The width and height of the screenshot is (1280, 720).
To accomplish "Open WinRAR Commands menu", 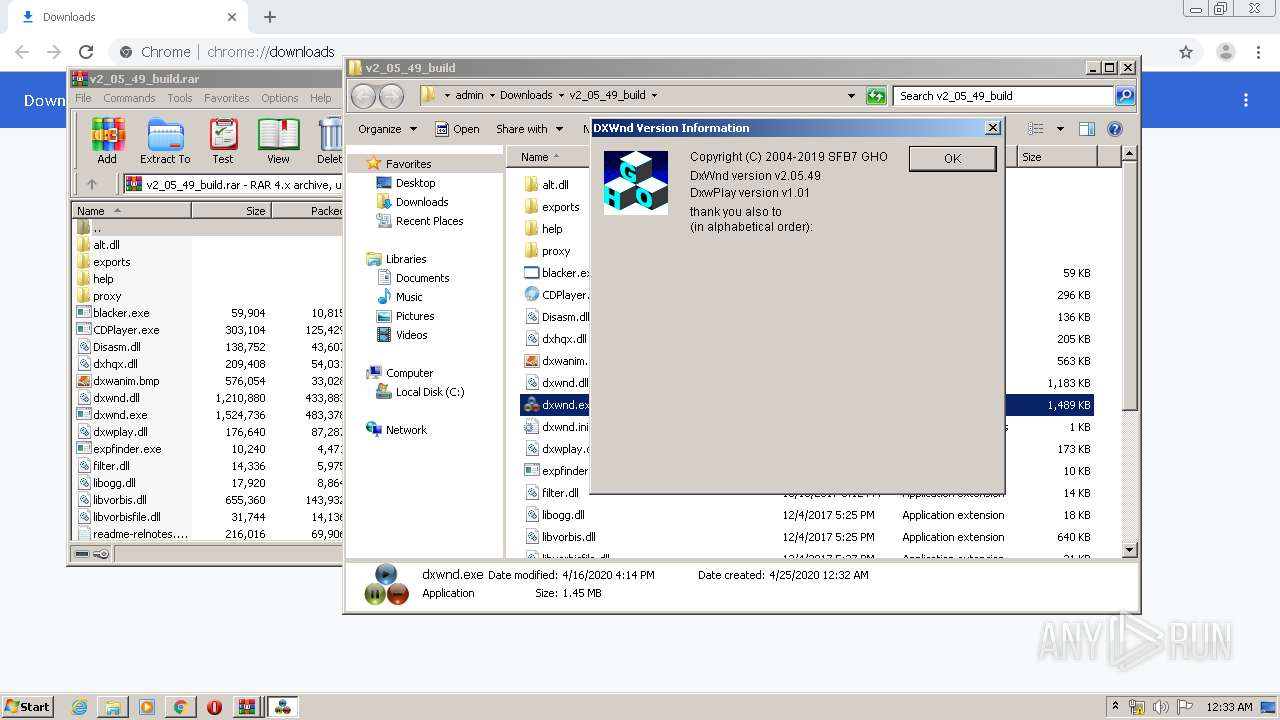I will [129, 98].
